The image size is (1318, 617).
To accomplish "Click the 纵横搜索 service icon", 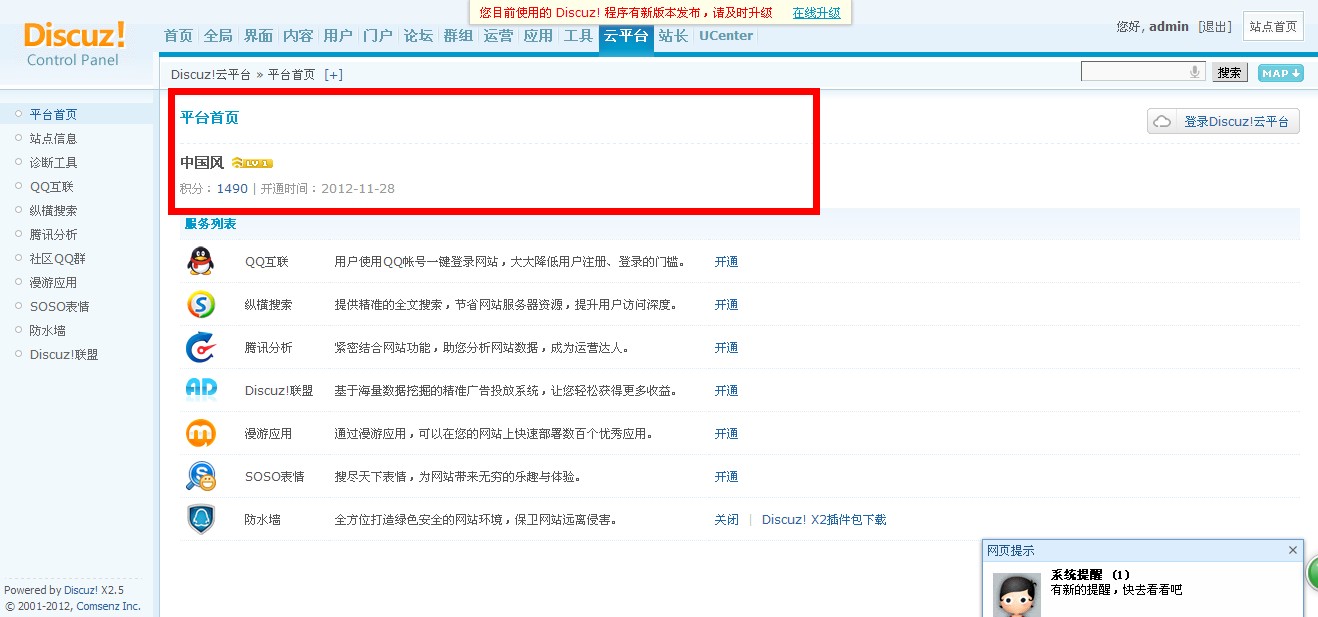I will 200,304.
